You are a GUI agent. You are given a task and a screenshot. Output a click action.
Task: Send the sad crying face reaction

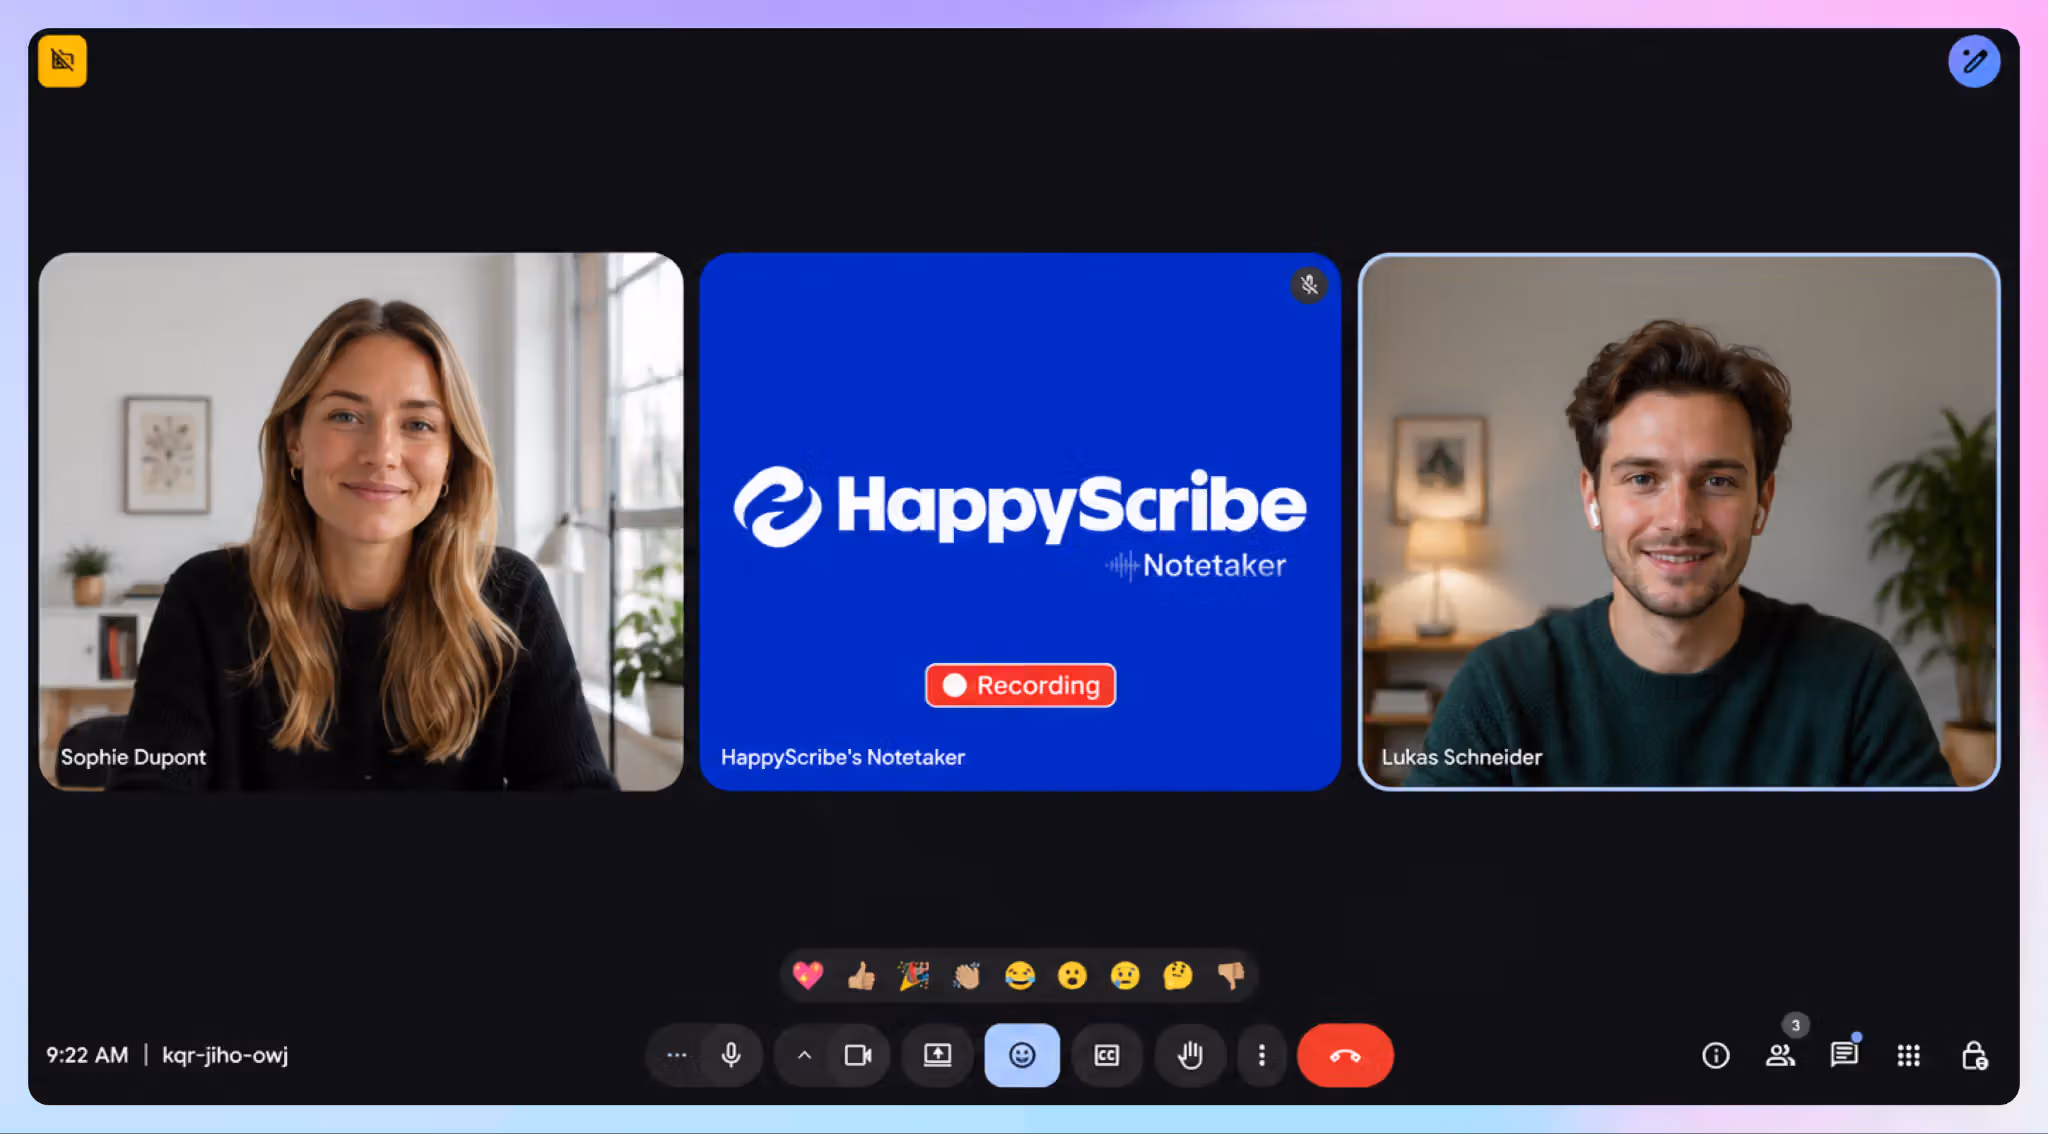point(1125,975)
